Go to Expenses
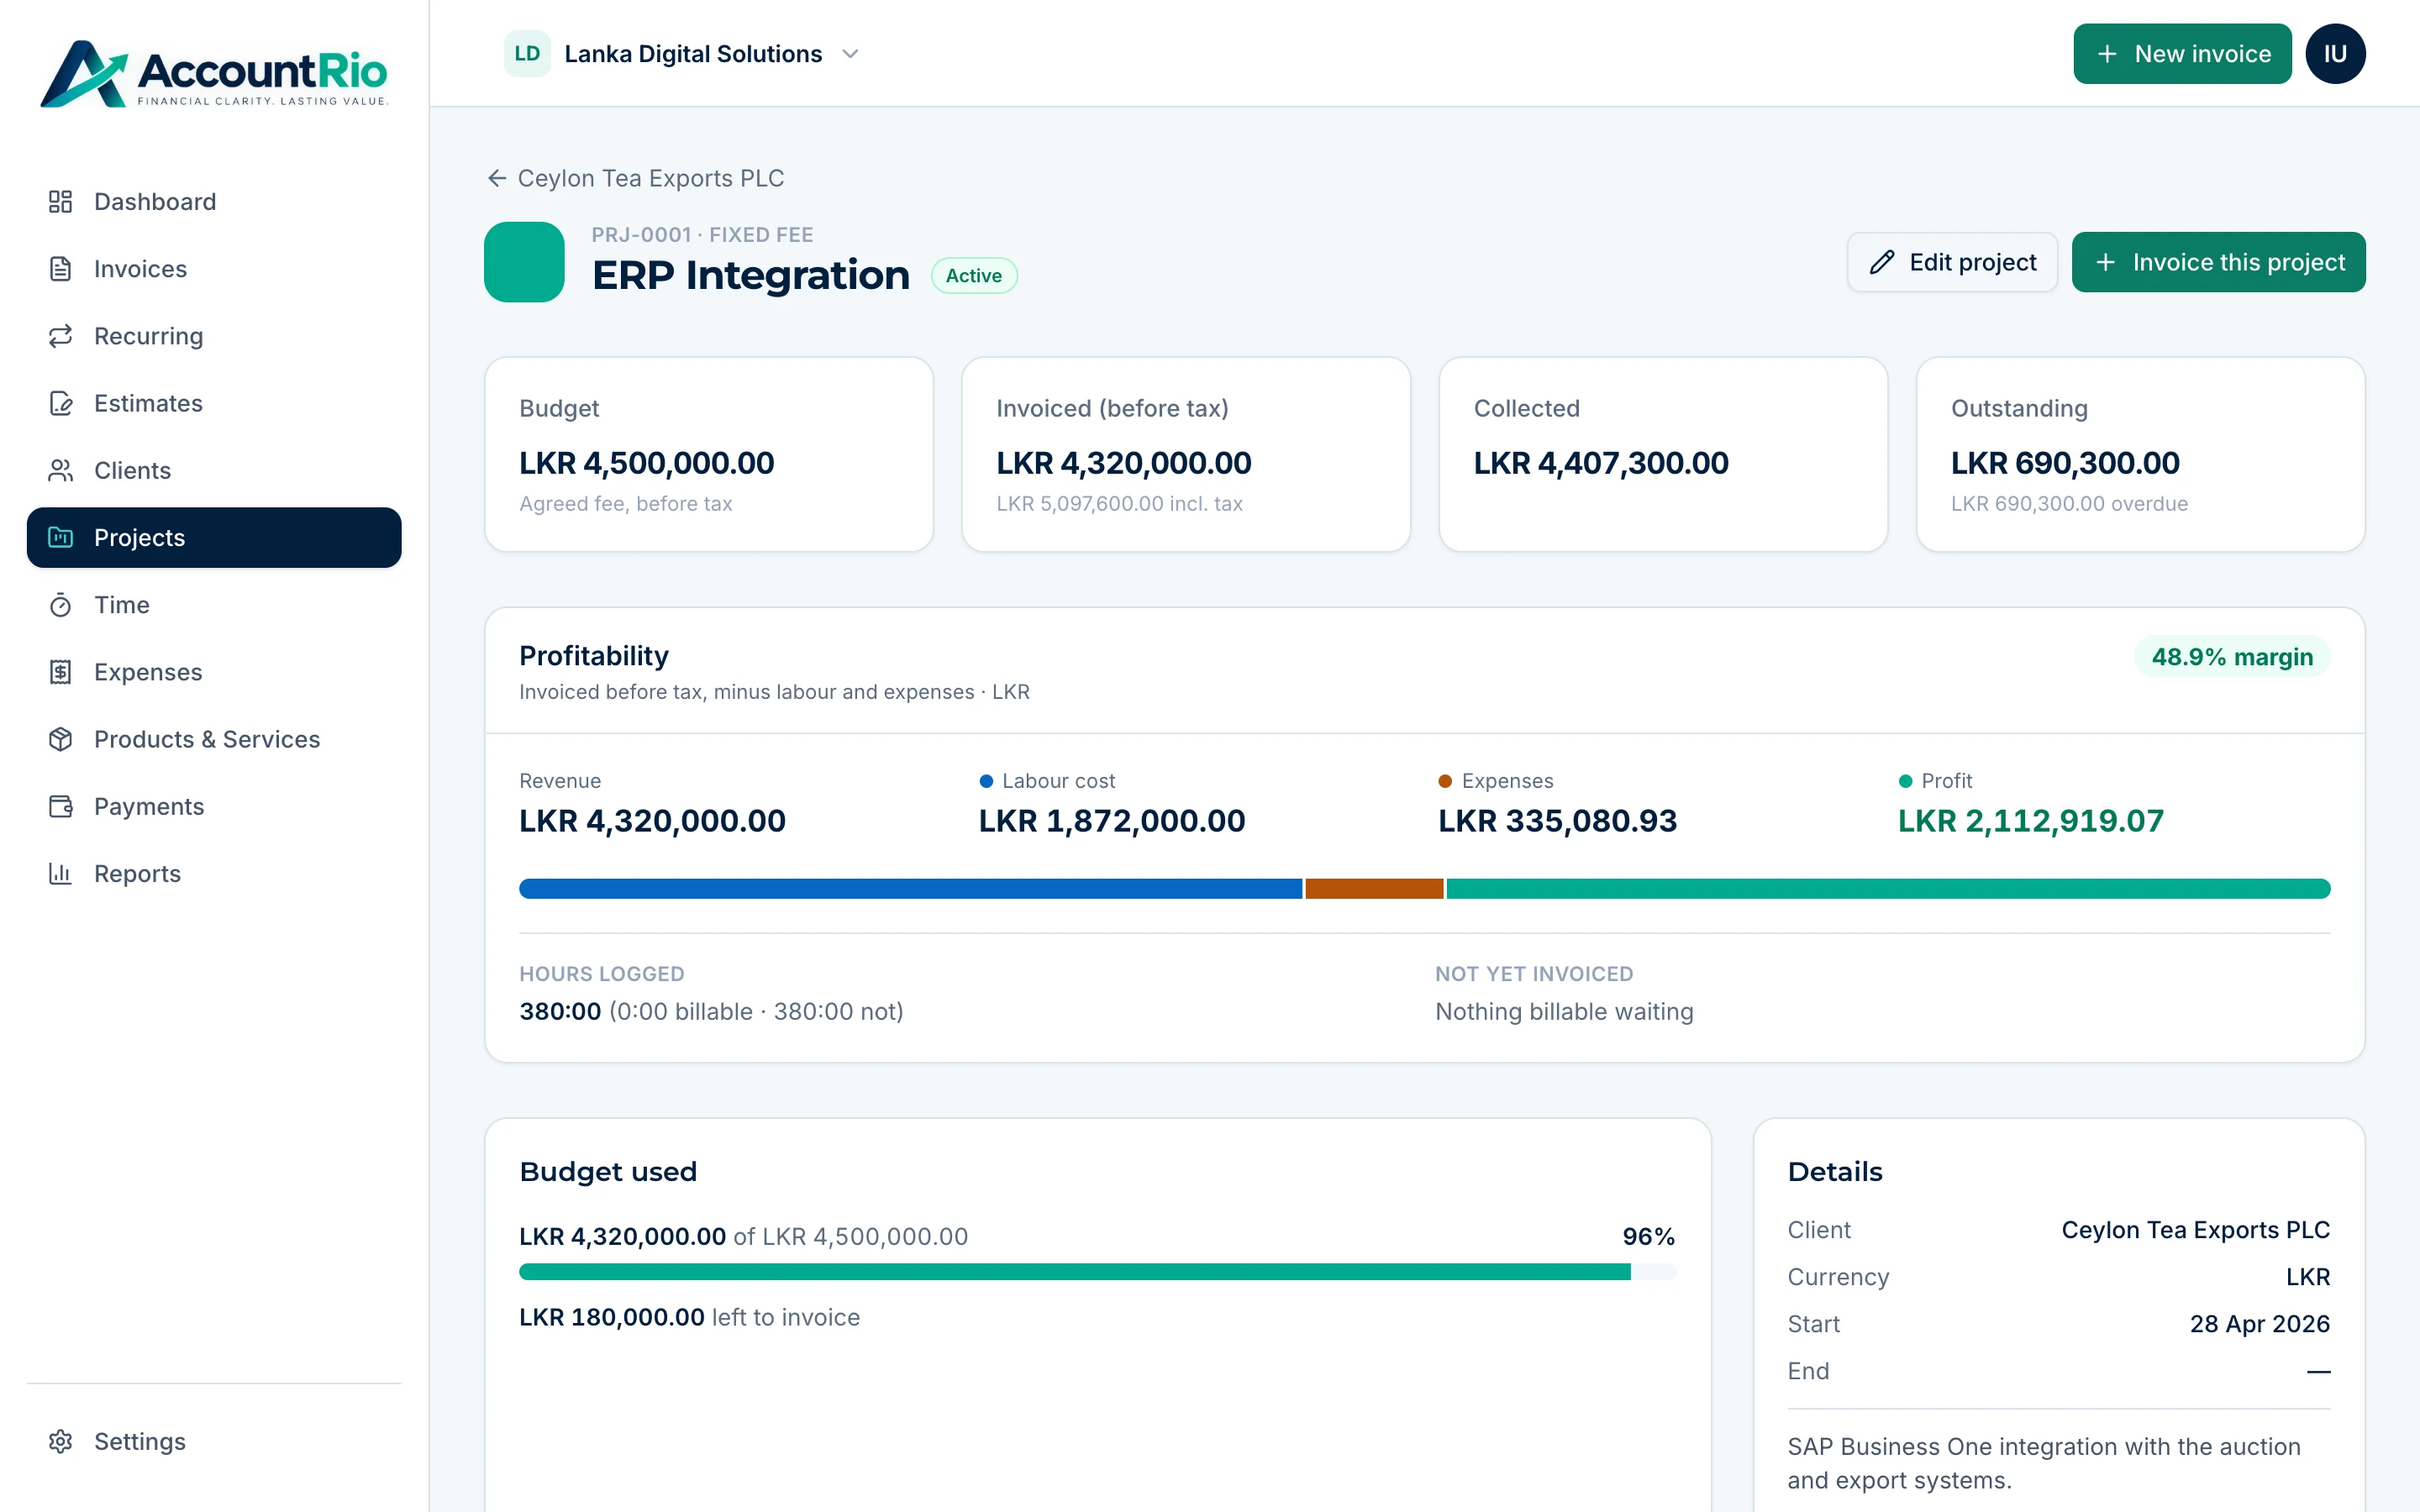 214,672
